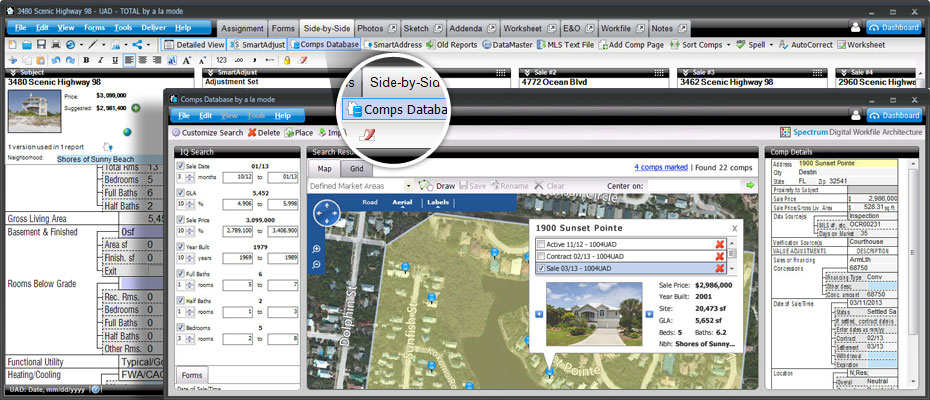Click the map pan control circle
The height and width of the screenshot is (400, 930).
[x=326, y=213]
